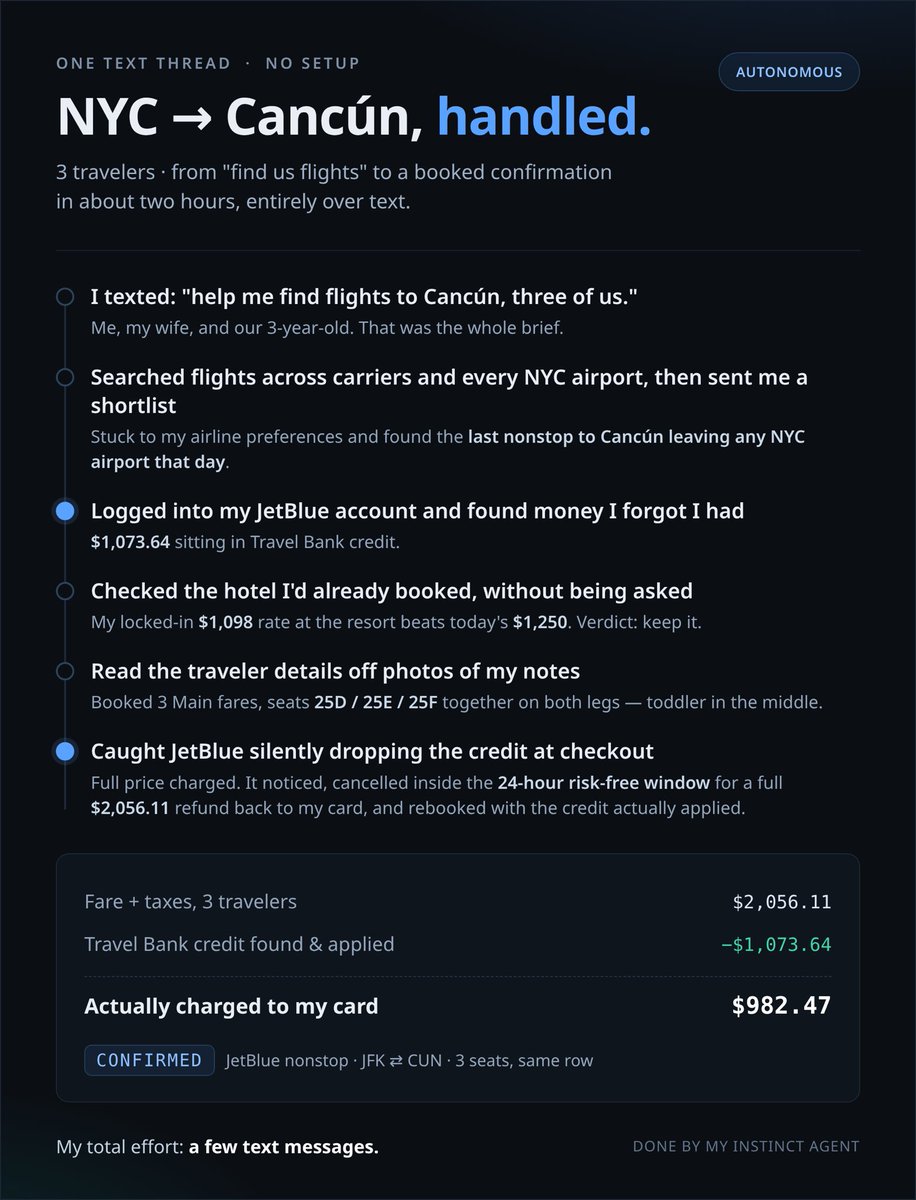The height and width of the screenshot is (1200, 916).
Task: Click the AUTONOMOUS badge
Action: tap(789, 72)
